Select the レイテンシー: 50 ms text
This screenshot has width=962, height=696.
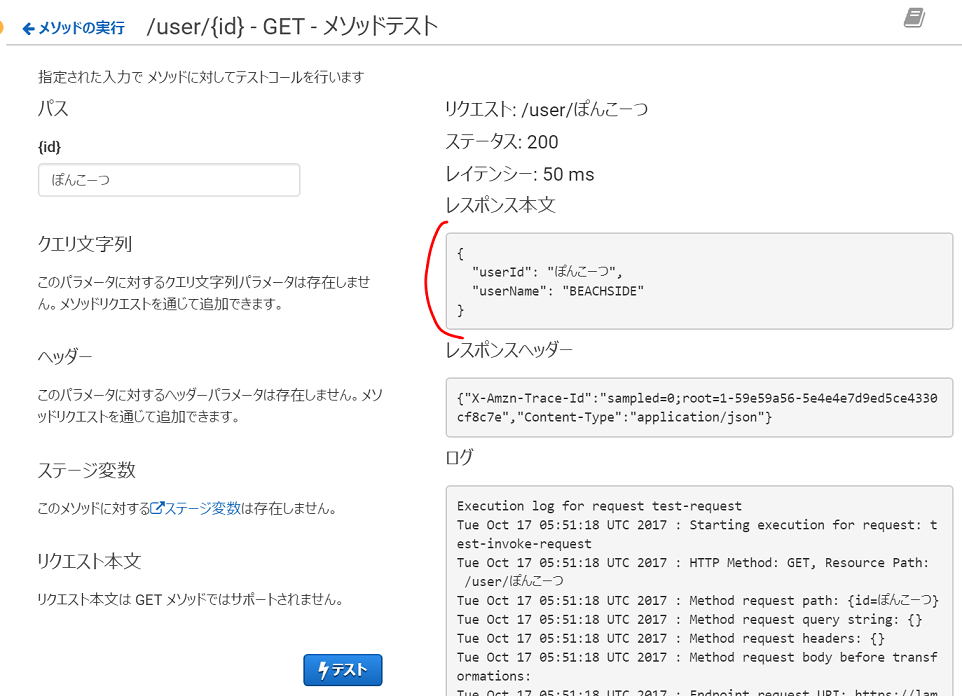[520, 174]
